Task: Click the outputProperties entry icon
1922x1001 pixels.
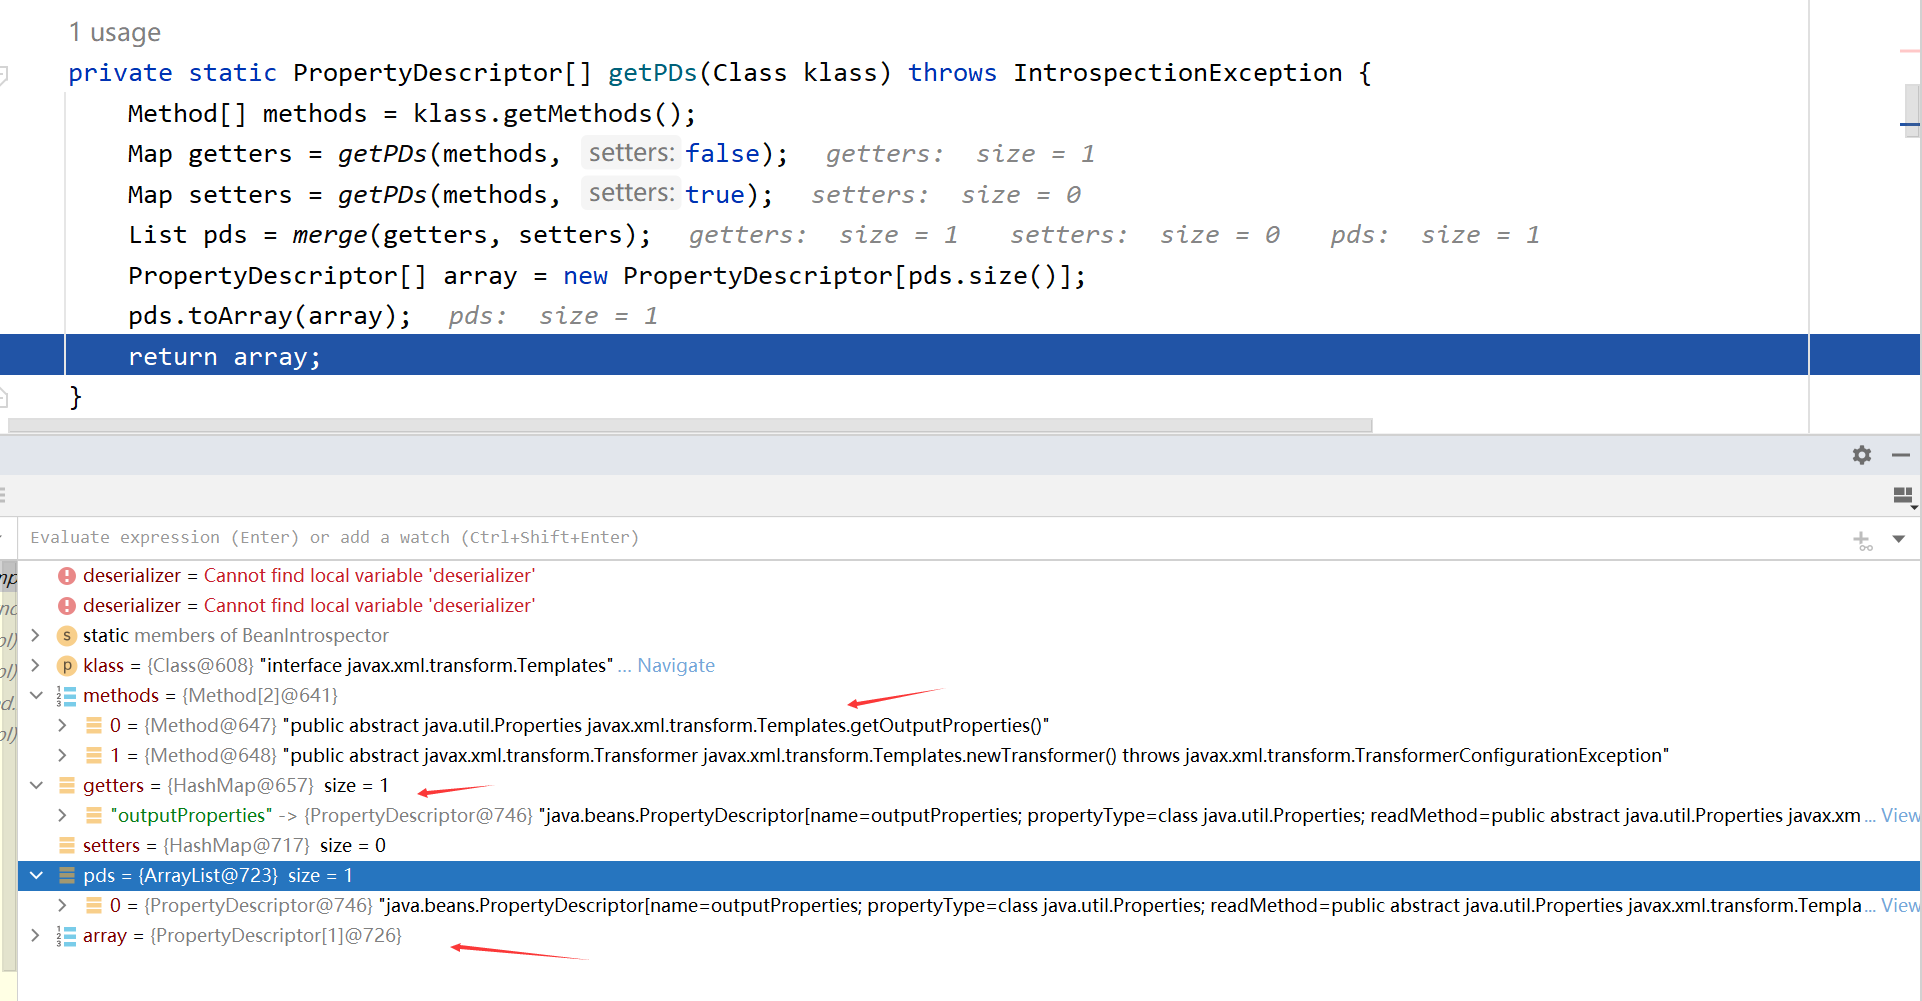Action: point(94,815)
